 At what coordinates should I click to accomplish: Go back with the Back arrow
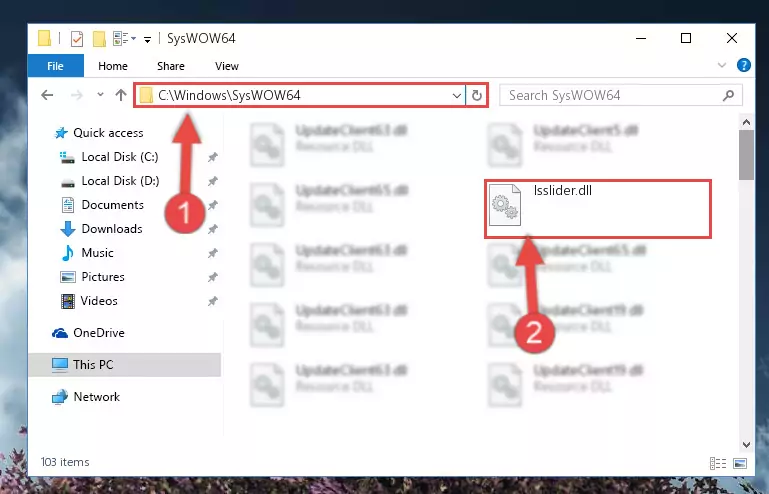coord(47,95)
